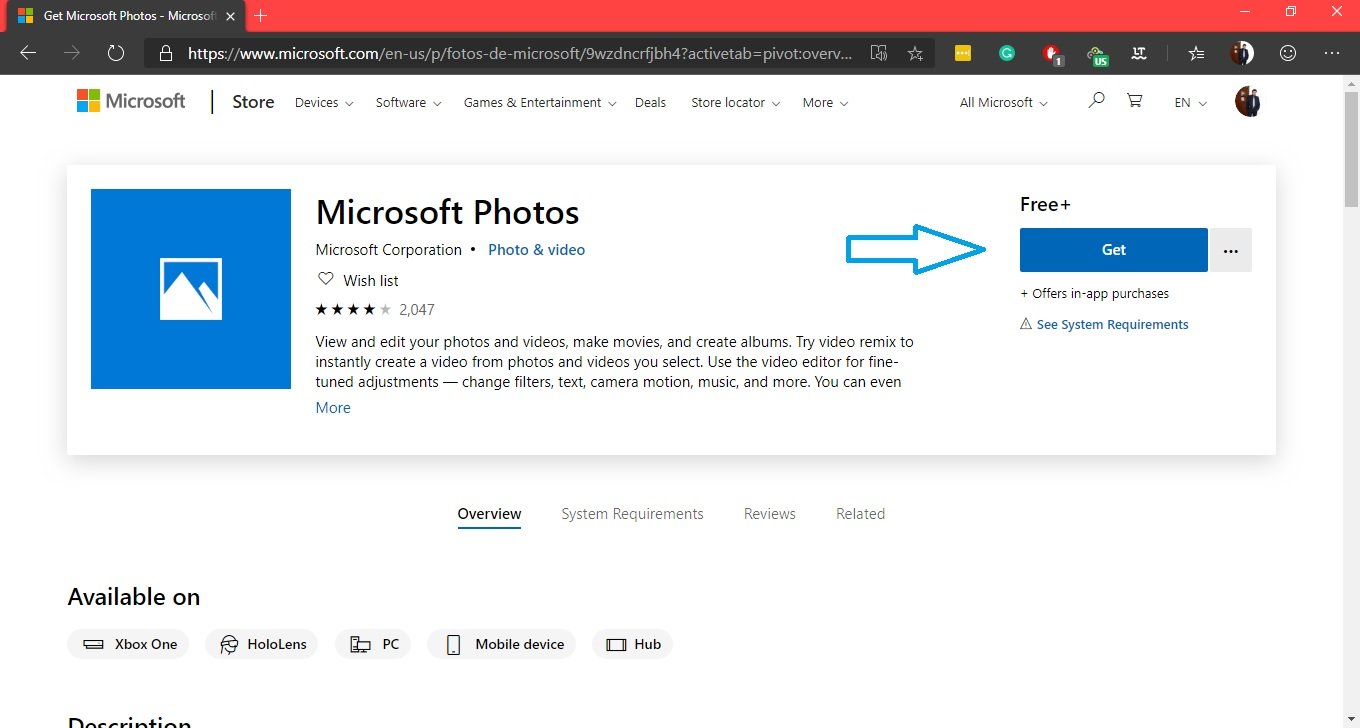This screenshot has height=728, width=1360.
Task: Select the Hub platform chip
Action: tap(632, 644)
